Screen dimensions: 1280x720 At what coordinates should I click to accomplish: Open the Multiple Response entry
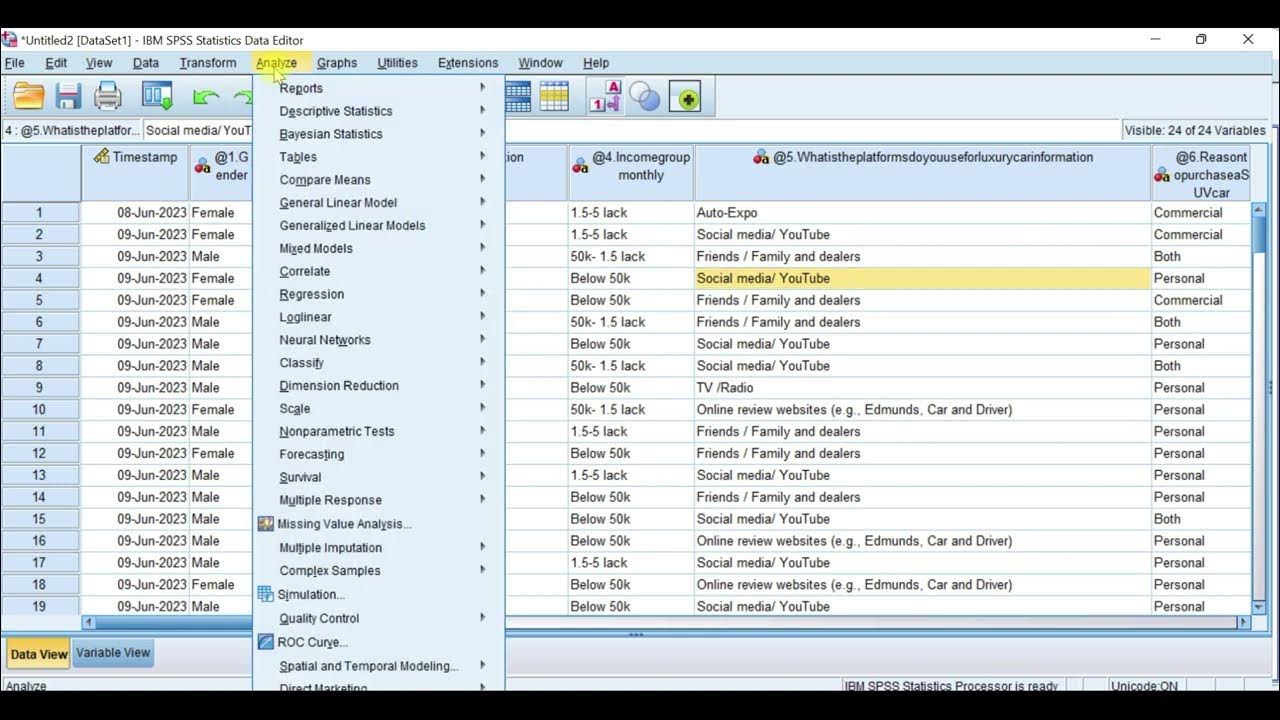coord(379,500)
